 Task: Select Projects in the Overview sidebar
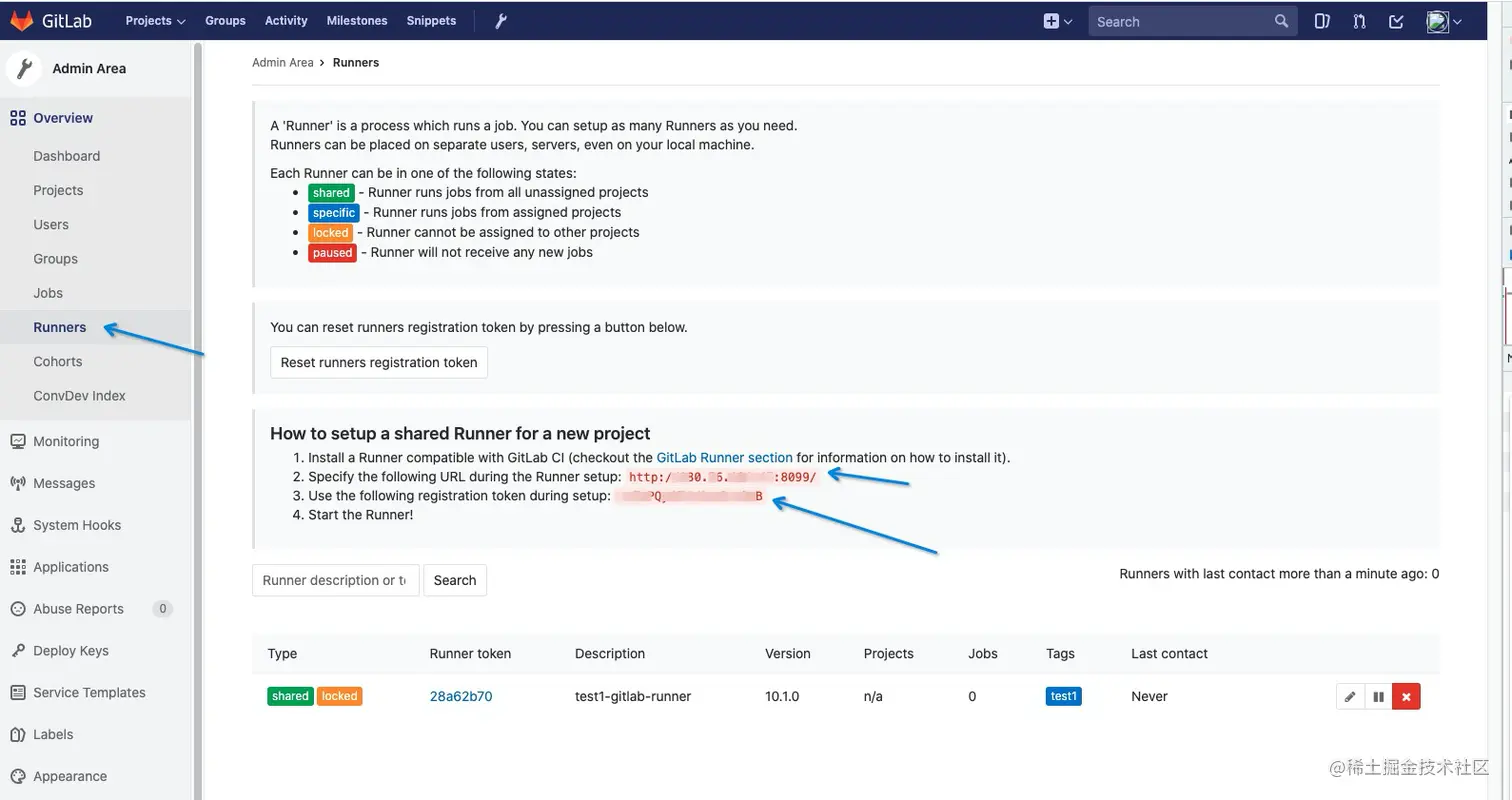click(x=58, y=190)
